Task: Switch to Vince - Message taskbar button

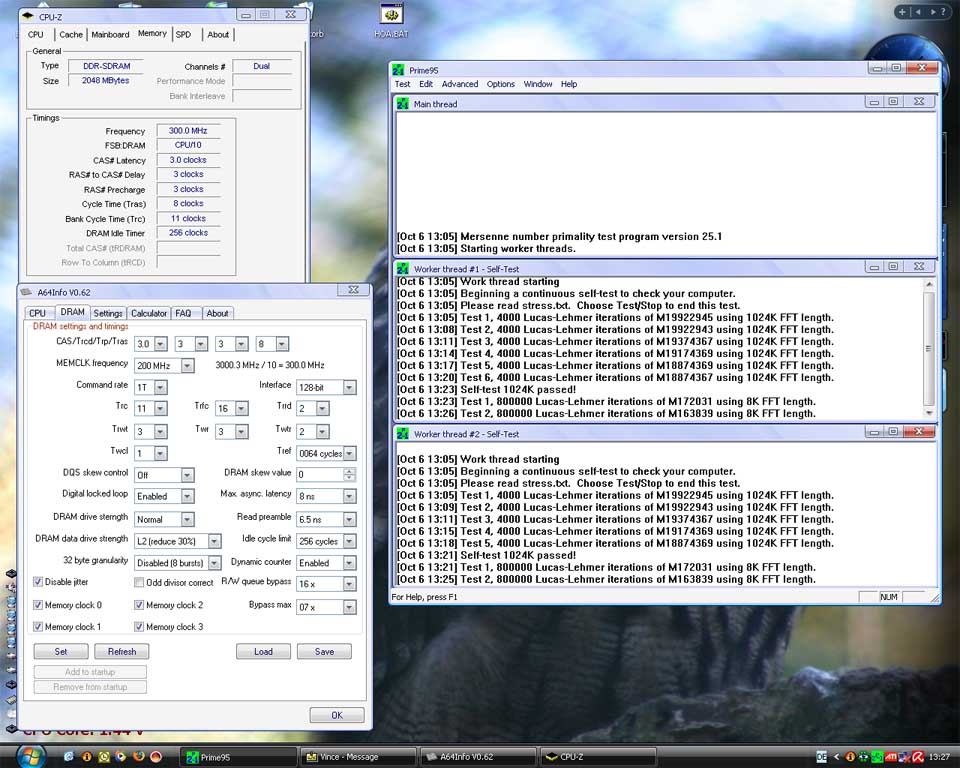Action: tap(358, 757)
